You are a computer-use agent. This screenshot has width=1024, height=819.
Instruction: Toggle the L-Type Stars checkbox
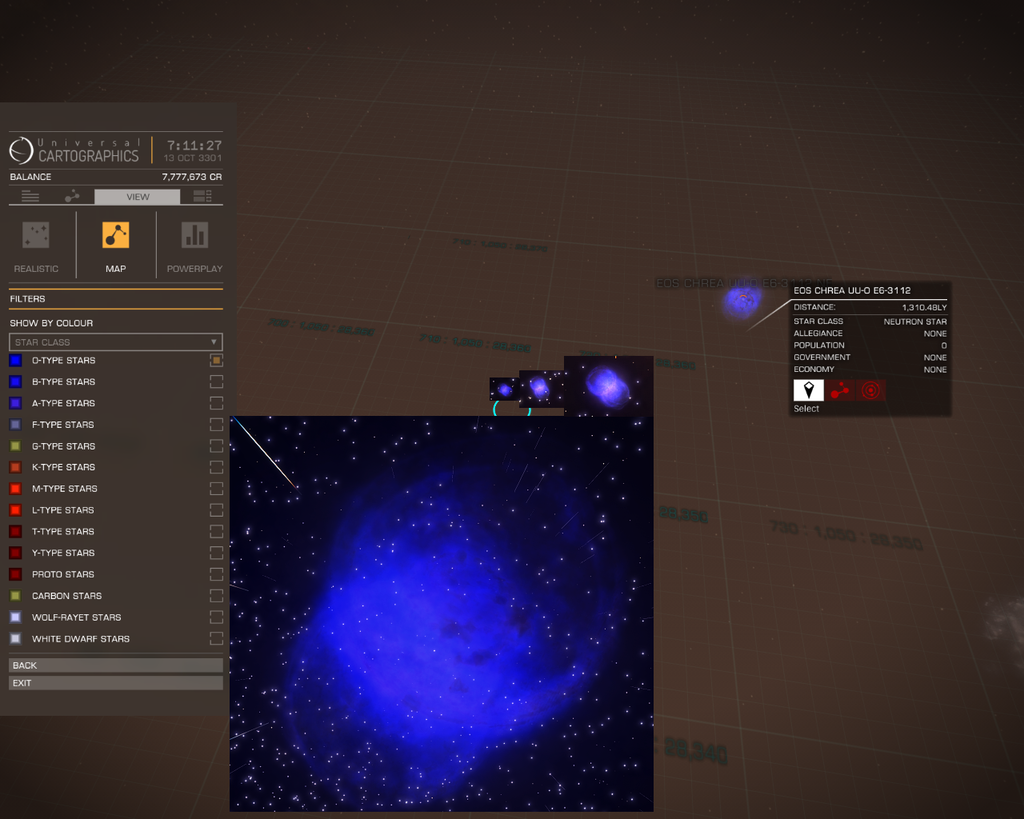point(216,510)
